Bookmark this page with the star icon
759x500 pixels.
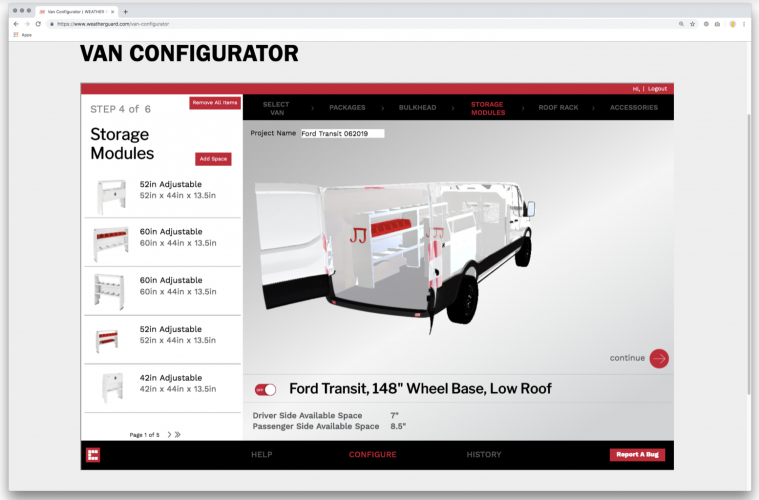click(x=692, y=24)
